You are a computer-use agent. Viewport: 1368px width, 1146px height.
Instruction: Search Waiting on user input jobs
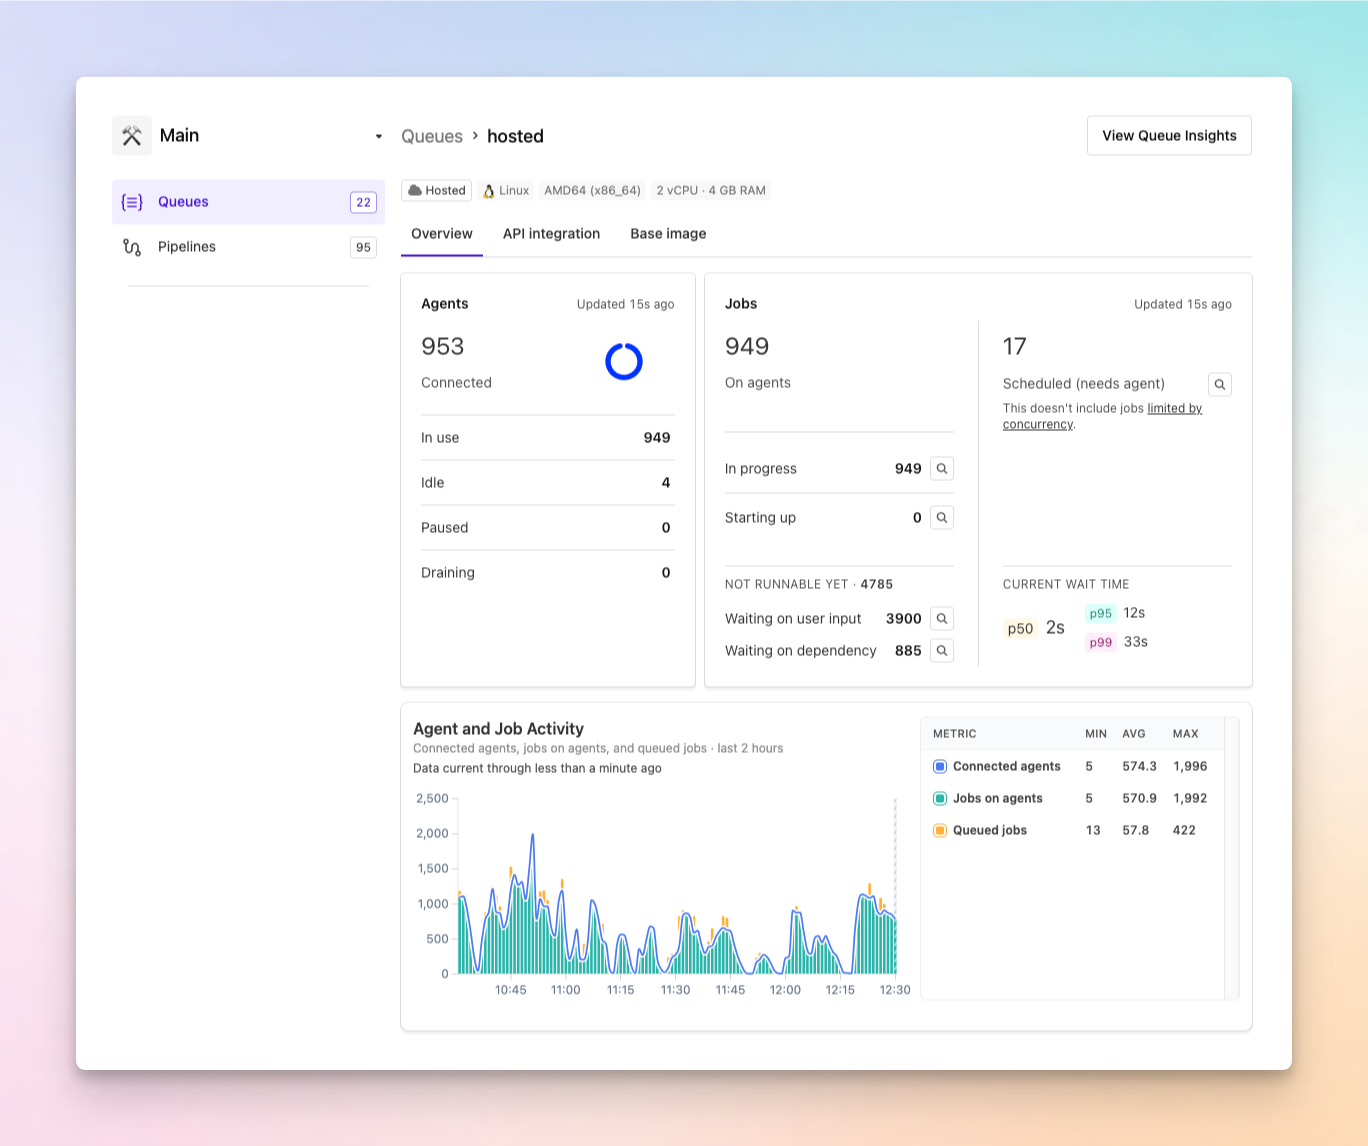coord(942,619)
